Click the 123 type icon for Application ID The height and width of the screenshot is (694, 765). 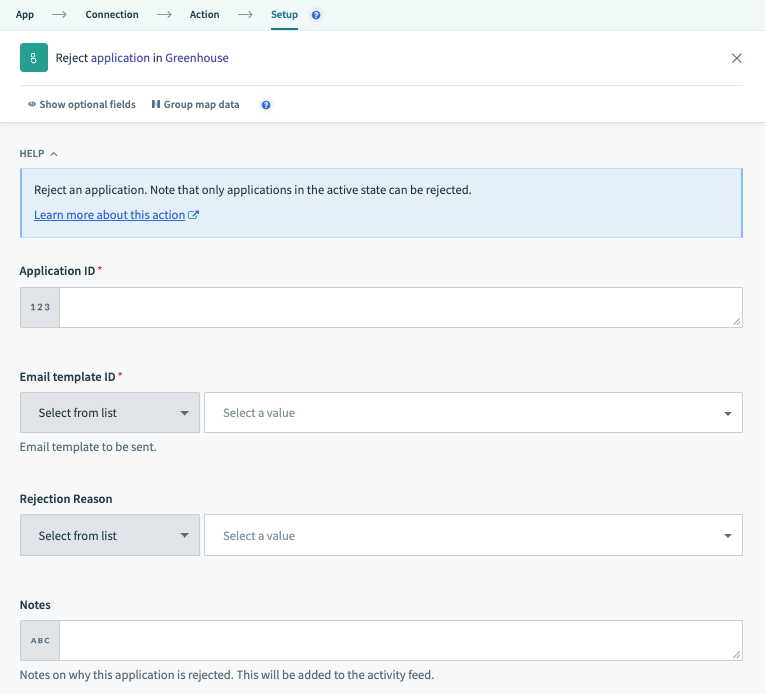(40, 307)
